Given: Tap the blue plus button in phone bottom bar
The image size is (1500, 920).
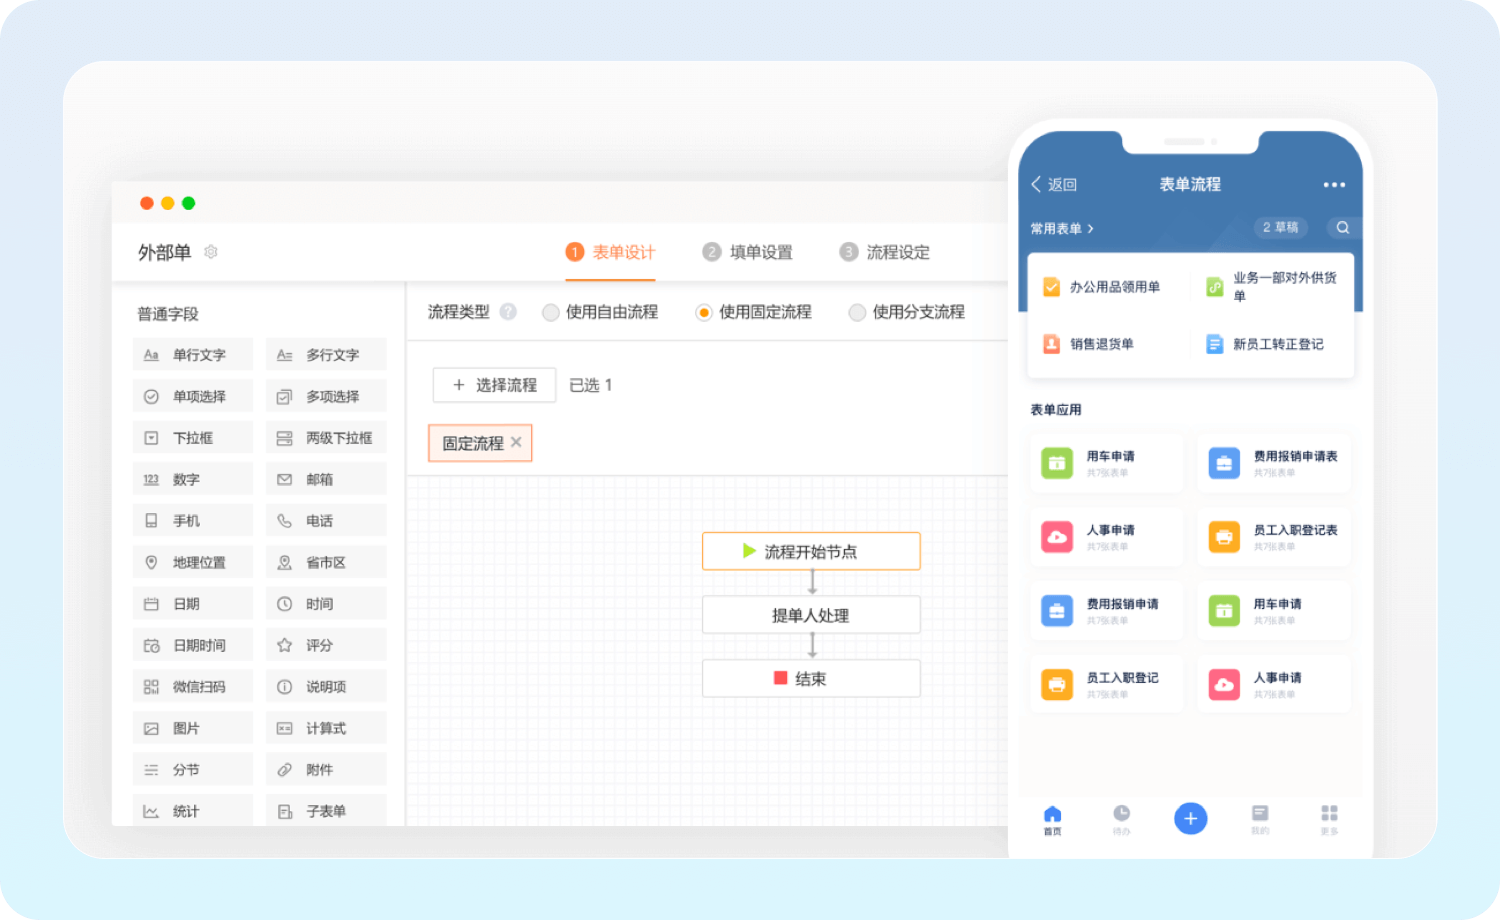Looking at the screenshot, I should point(1190,819).
